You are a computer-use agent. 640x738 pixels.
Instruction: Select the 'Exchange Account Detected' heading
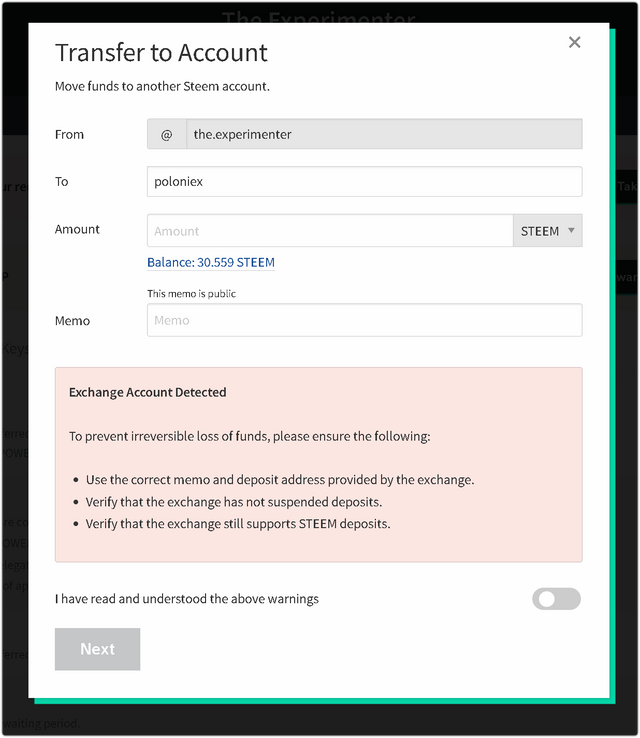point(148,393)
